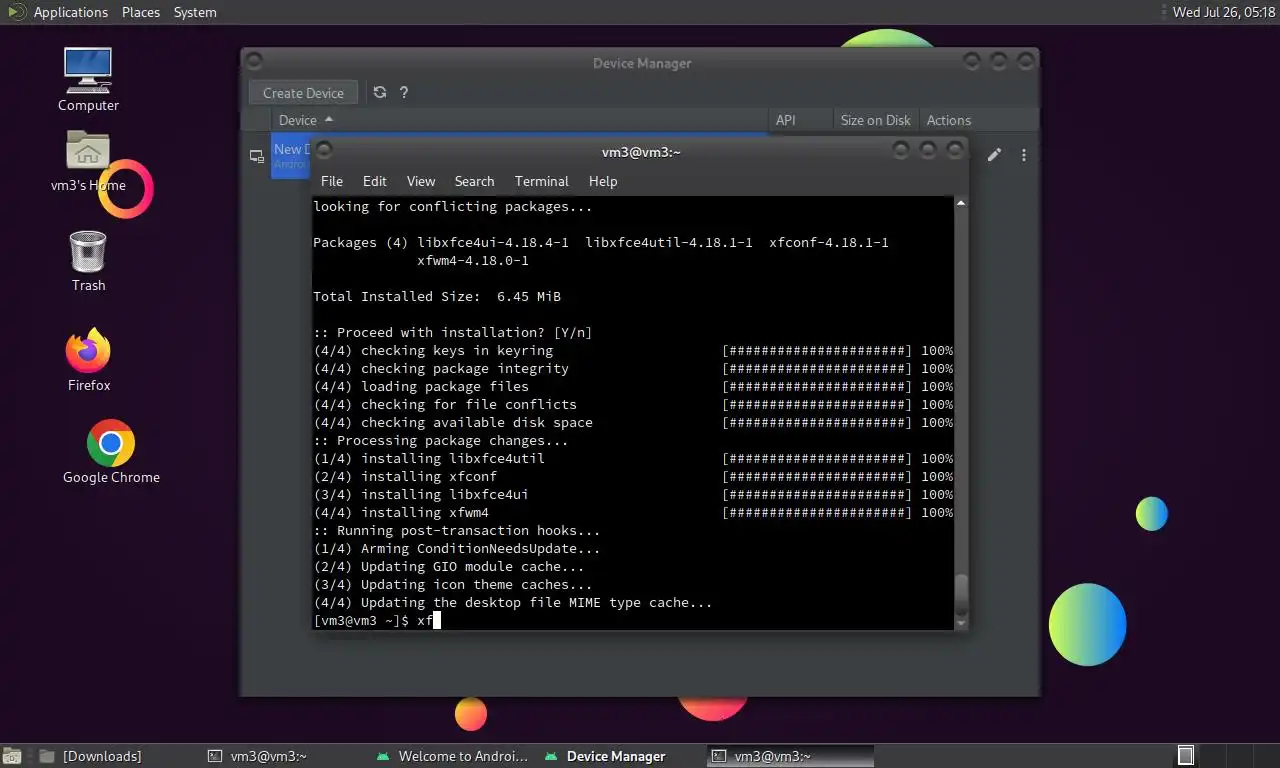The image size is (1280, 768).
Task: Click the Create Device button
Action: [x=303, y=93]
